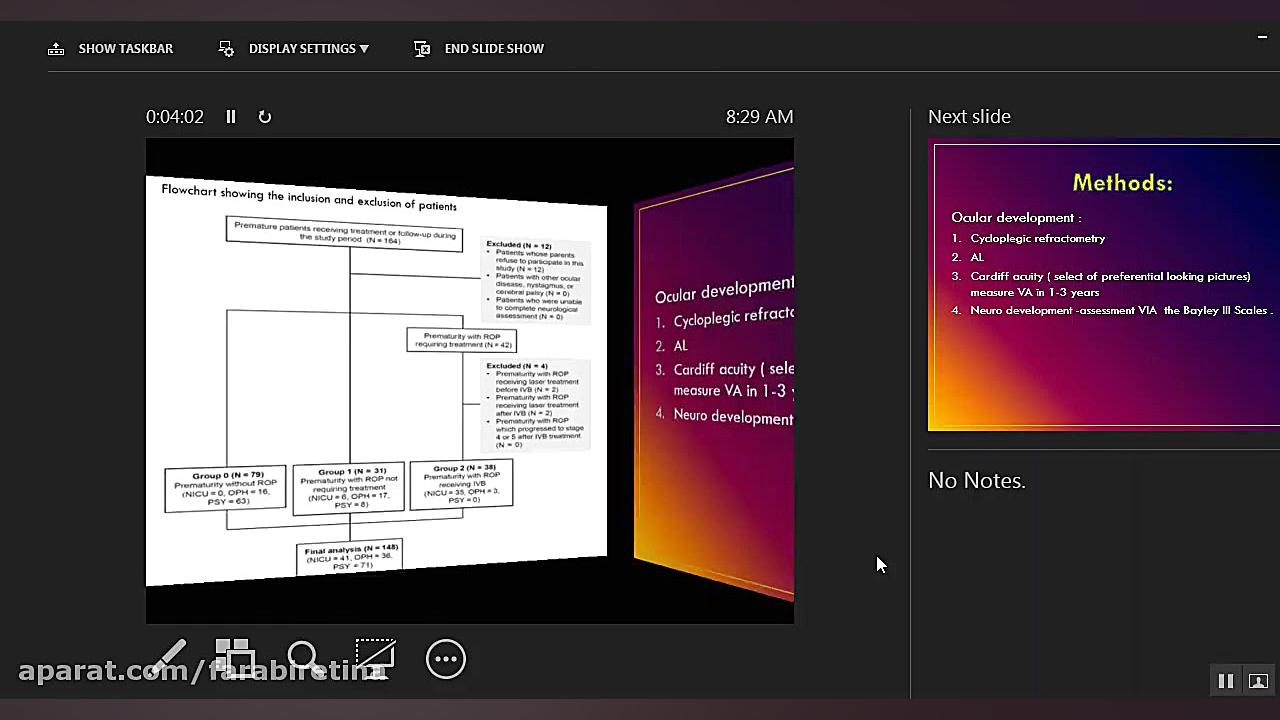Click the "Group 0 (N = 79)" box

pos(225,489)
